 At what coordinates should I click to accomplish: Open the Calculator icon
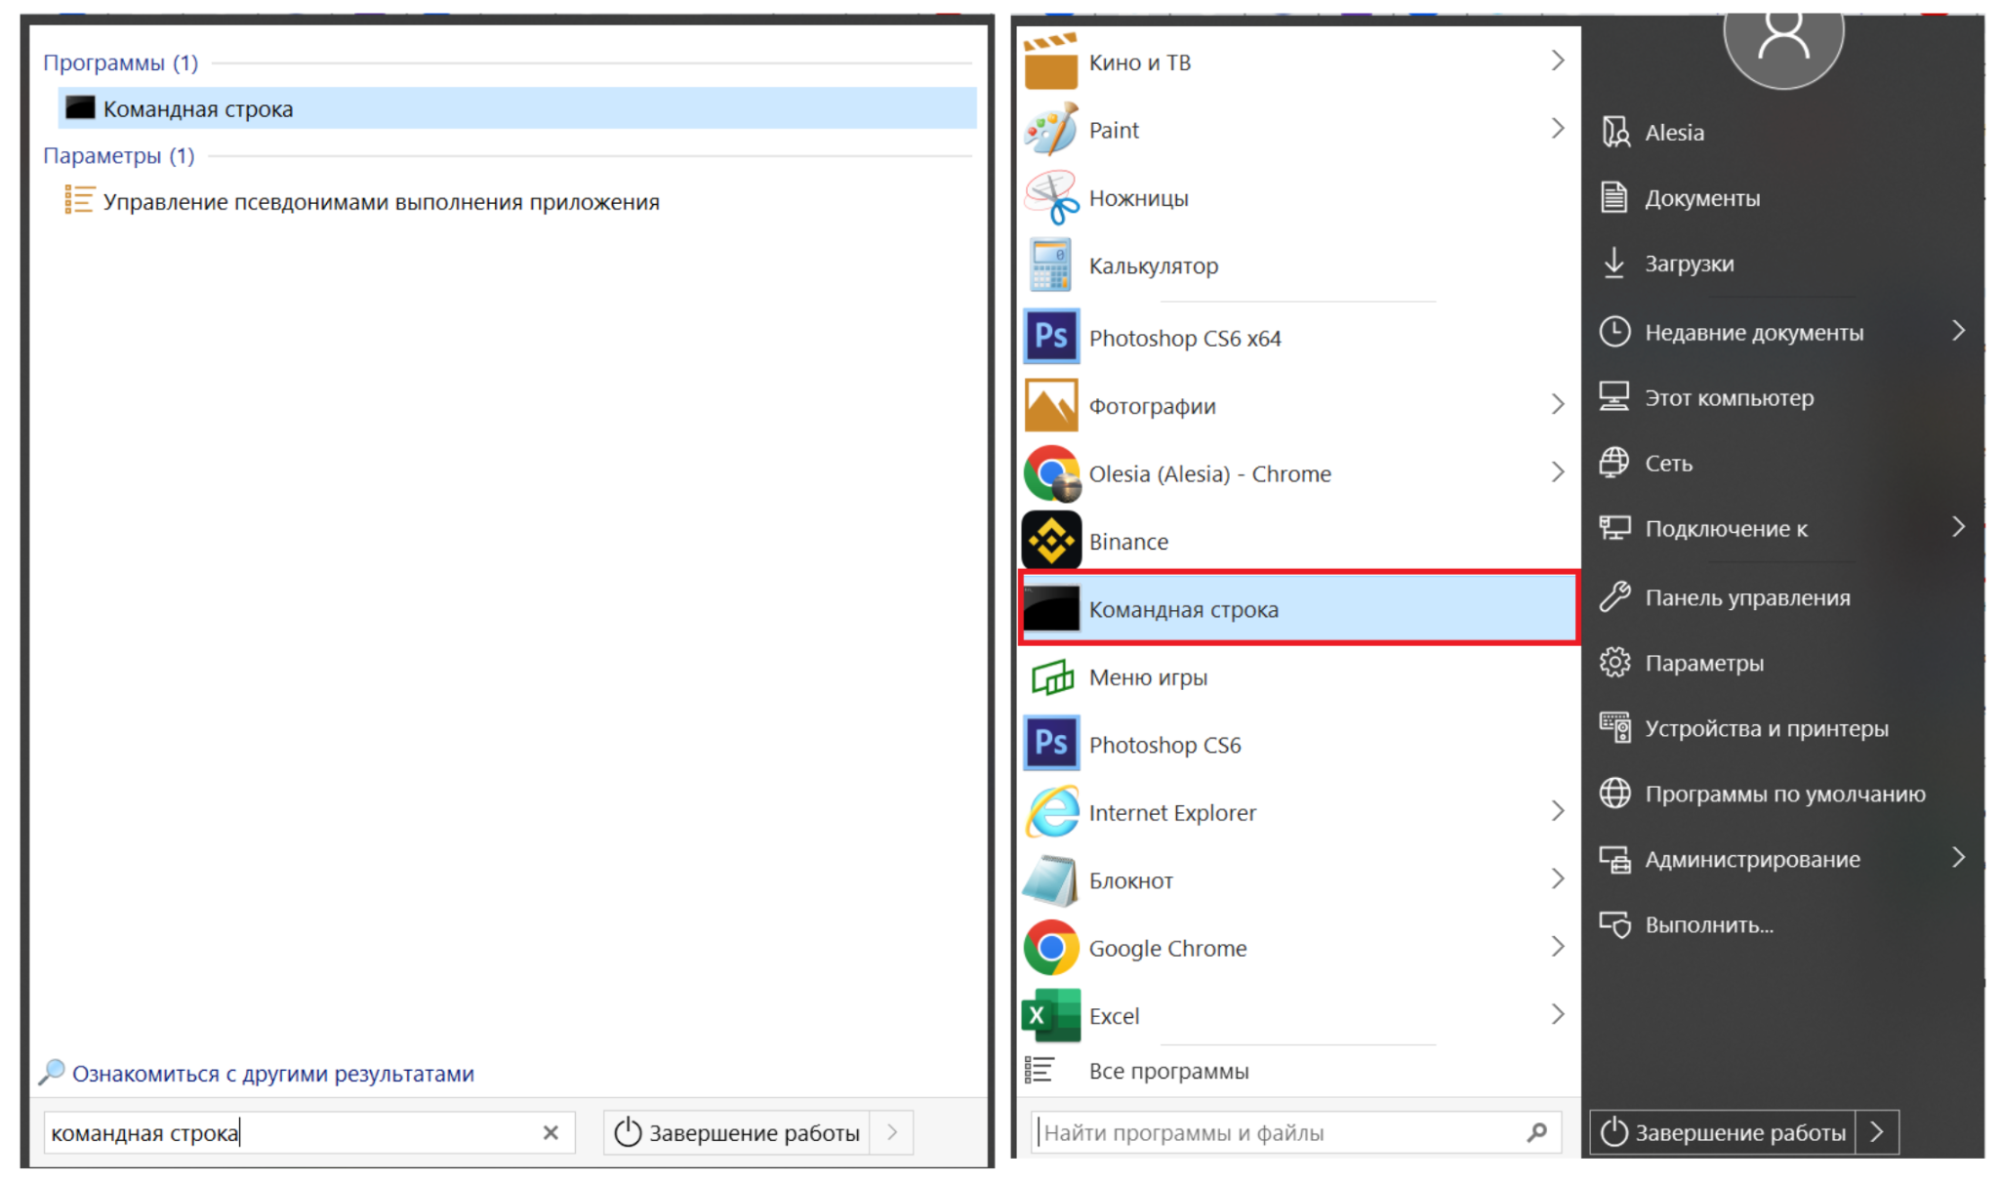1050,266
